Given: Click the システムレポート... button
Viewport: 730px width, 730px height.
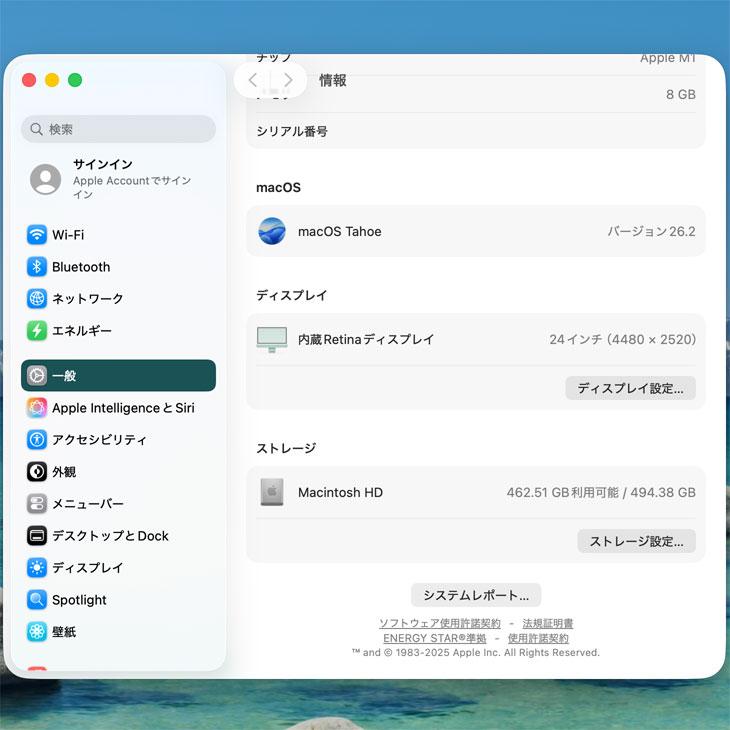Looking at the screenshot, I should coord(476,595).
